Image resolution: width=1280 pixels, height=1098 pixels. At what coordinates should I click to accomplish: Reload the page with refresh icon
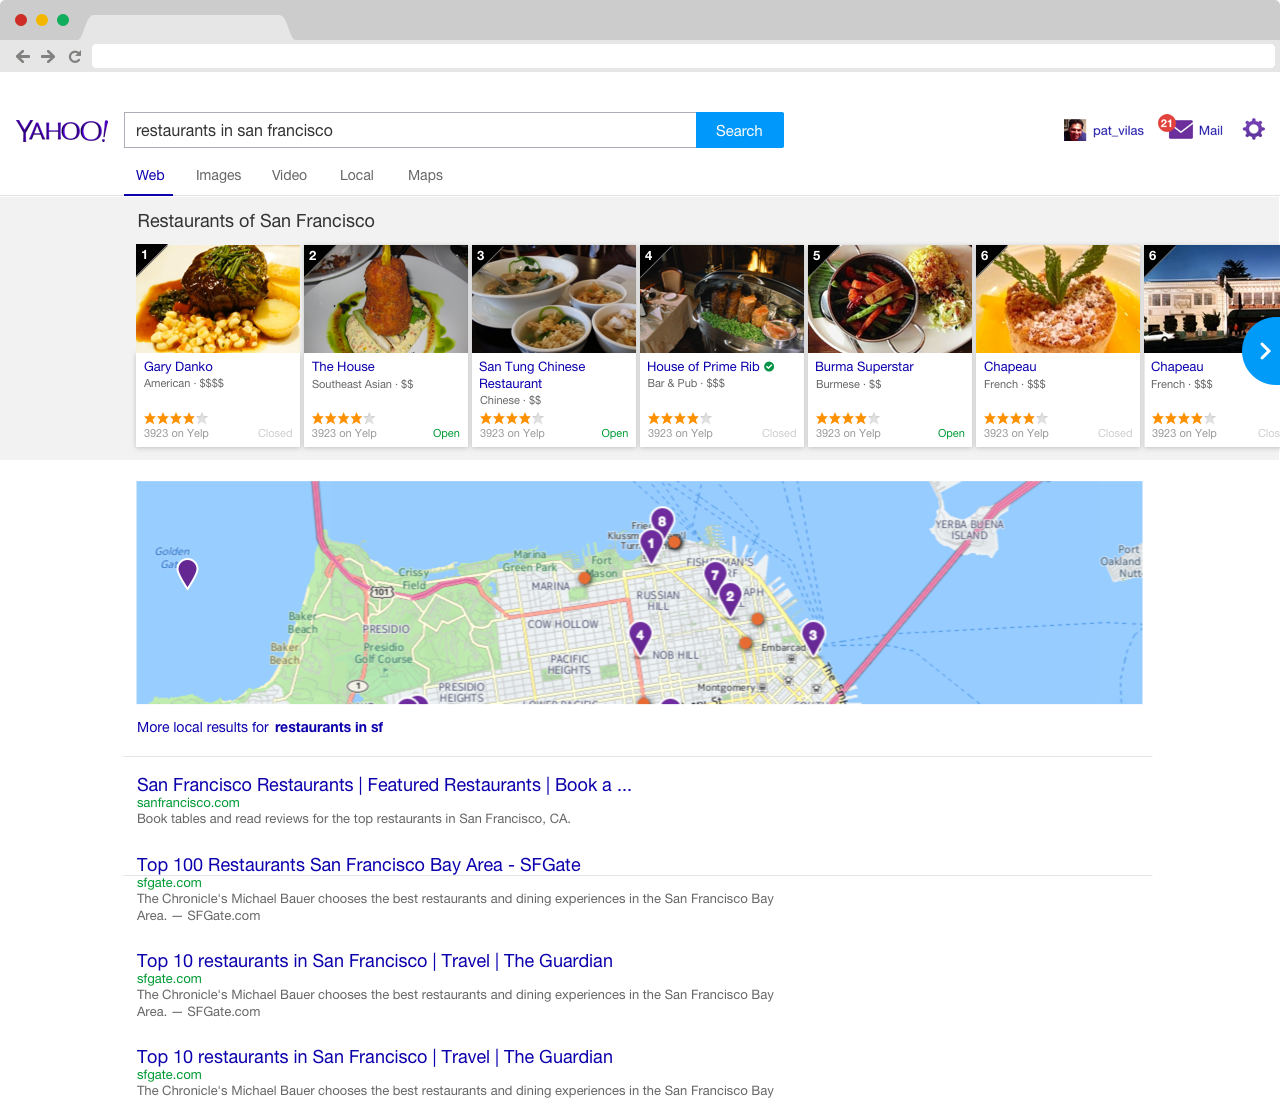(x=75, y=57)
